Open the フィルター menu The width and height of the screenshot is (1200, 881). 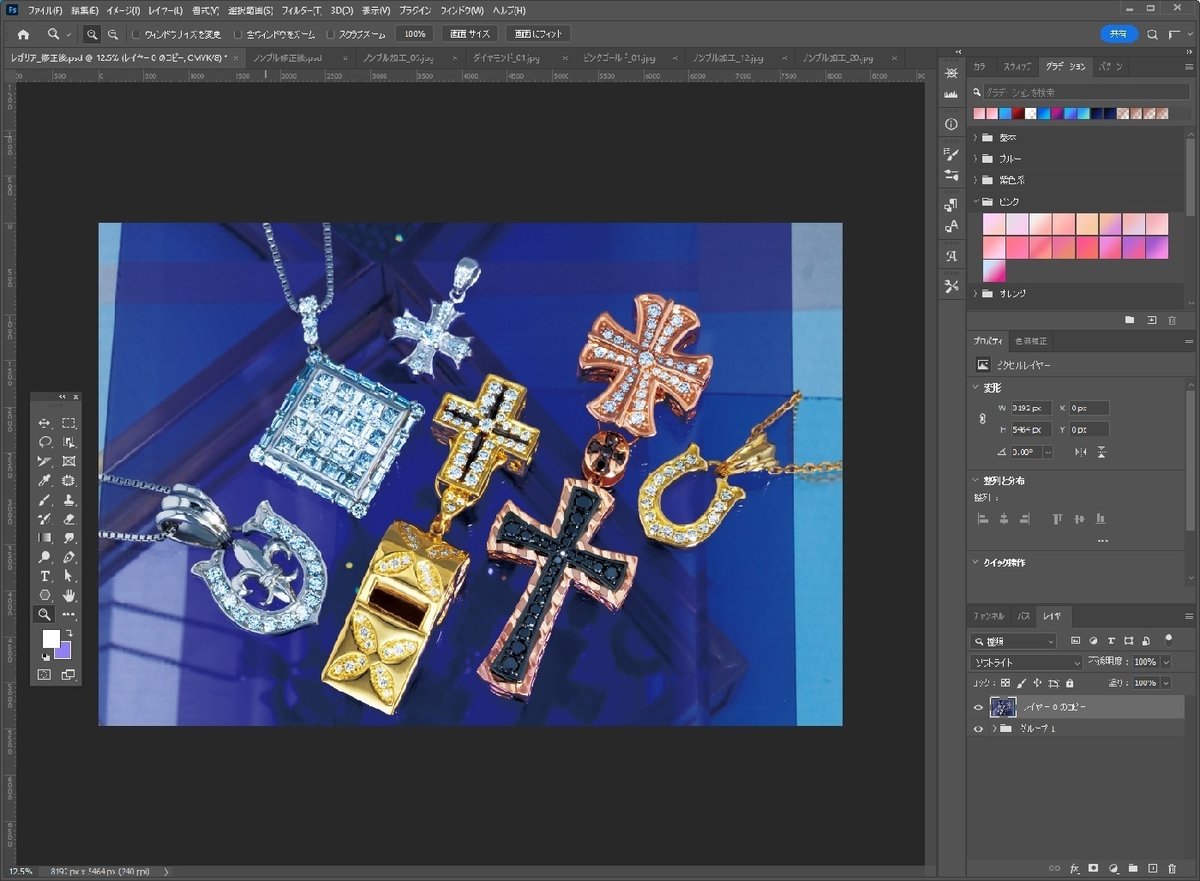point(301,10)
